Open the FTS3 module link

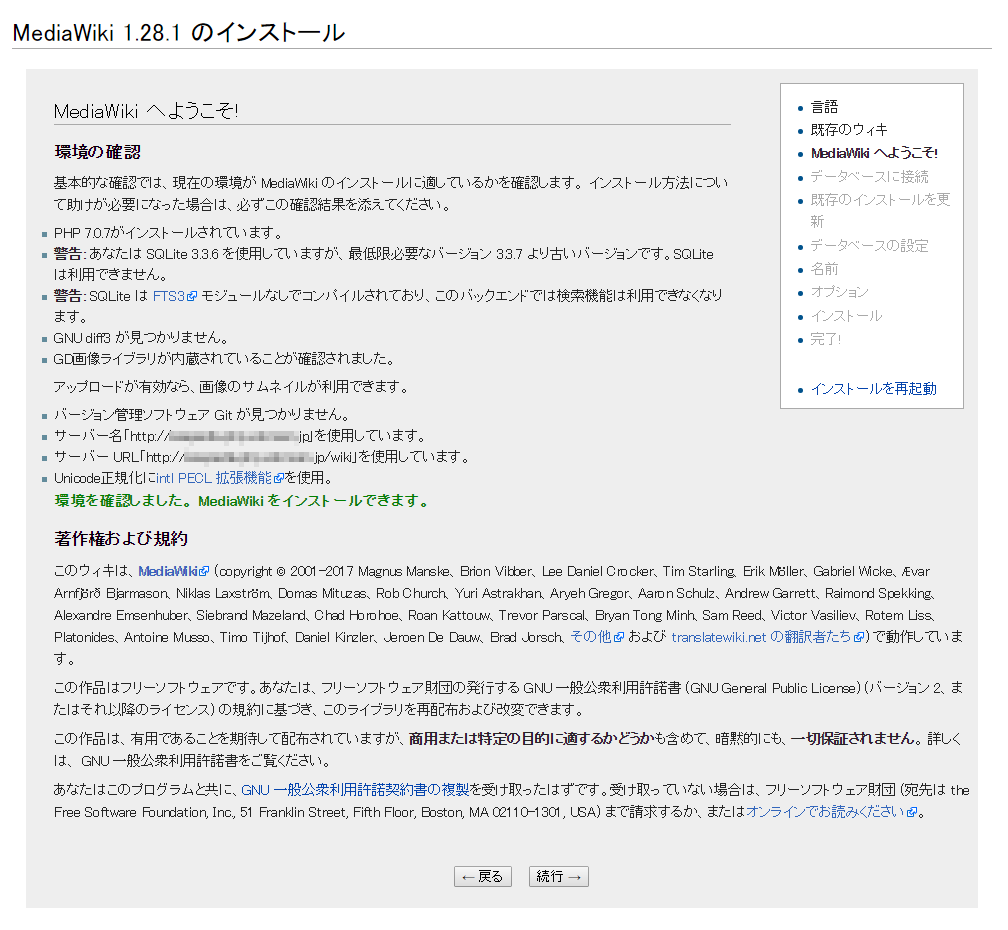tap(174, 296)
